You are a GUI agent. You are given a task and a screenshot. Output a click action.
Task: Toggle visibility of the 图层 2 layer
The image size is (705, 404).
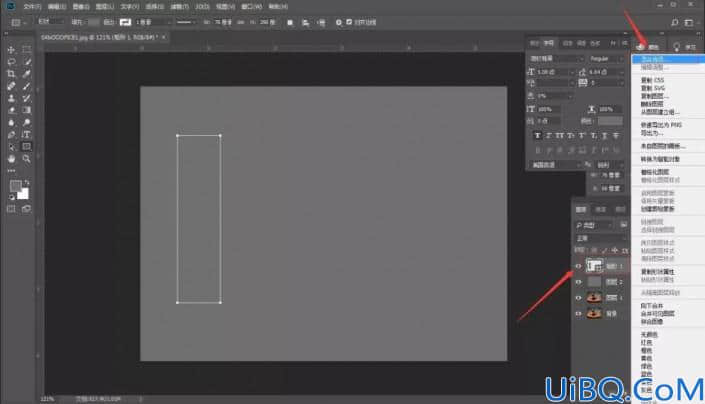coord(578,282)
